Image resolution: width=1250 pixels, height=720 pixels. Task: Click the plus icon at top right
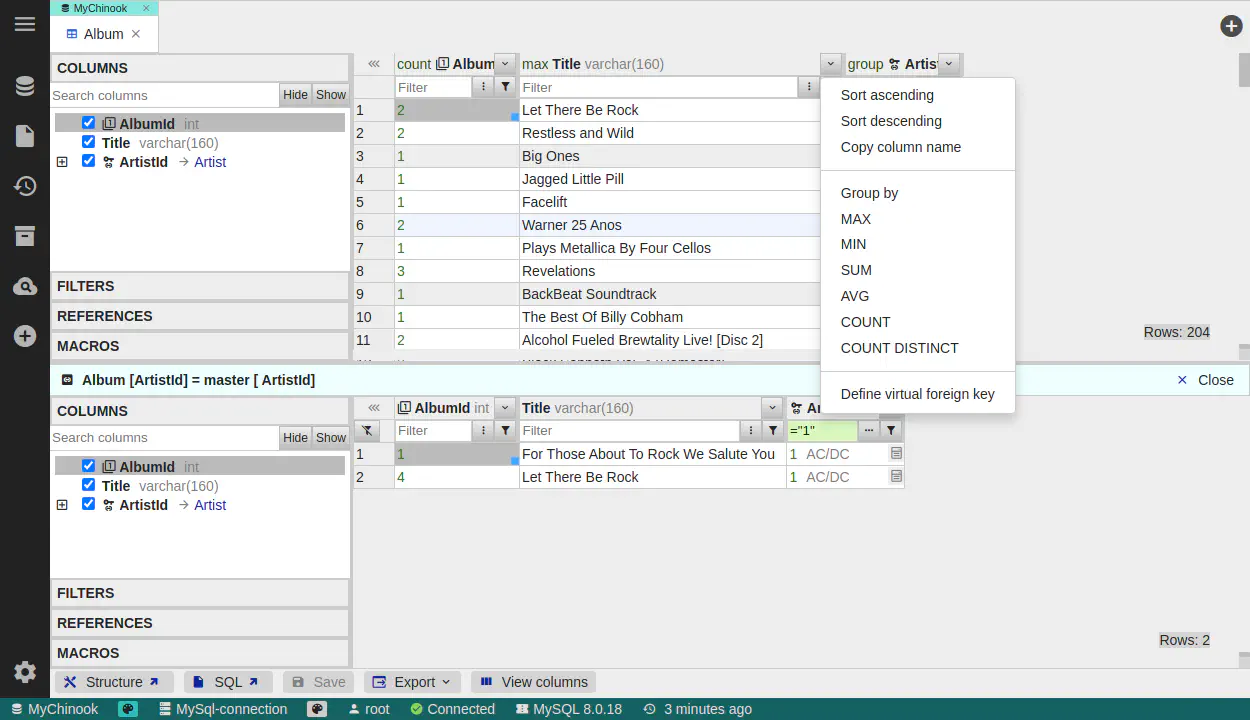(1231, 26)
